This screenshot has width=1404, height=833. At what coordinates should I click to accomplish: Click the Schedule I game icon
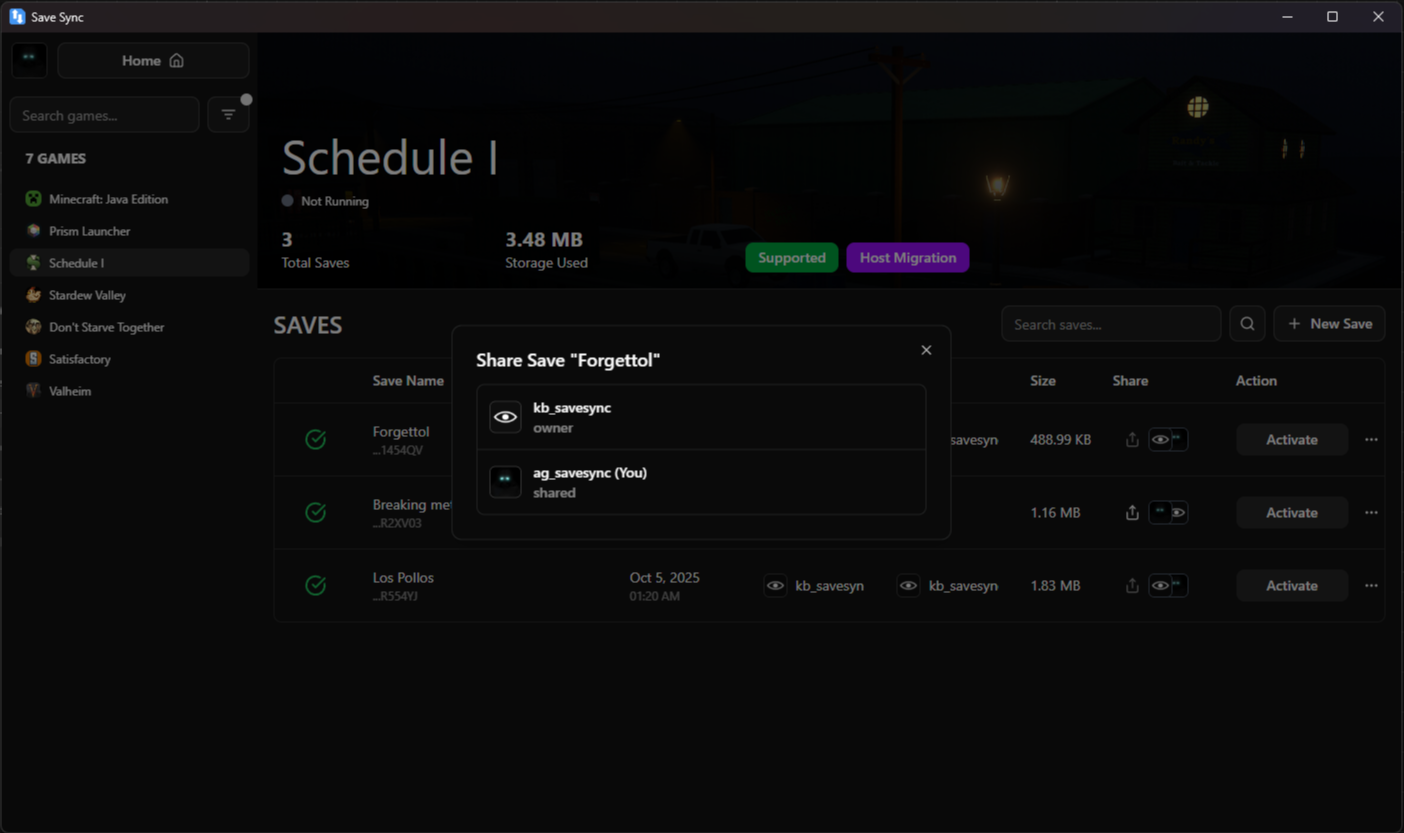click(x=33, y=263)
